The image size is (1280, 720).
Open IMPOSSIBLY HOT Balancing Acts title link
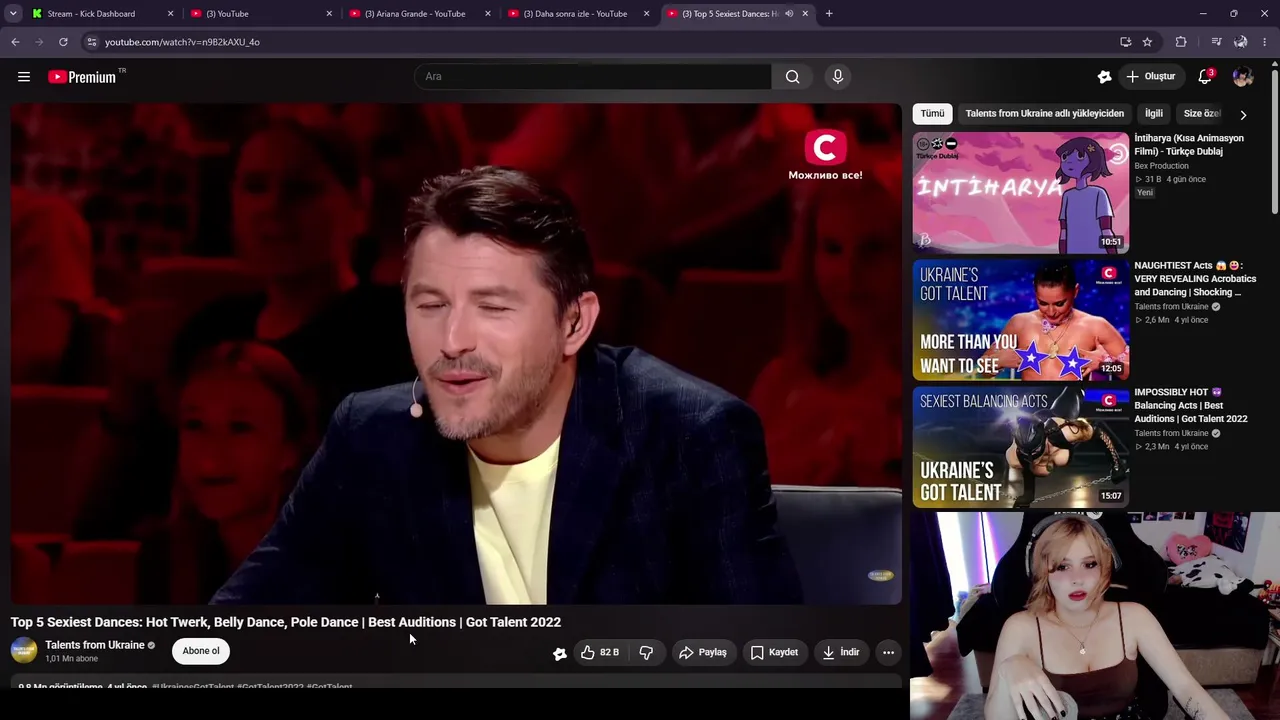tap(1191, 405)
